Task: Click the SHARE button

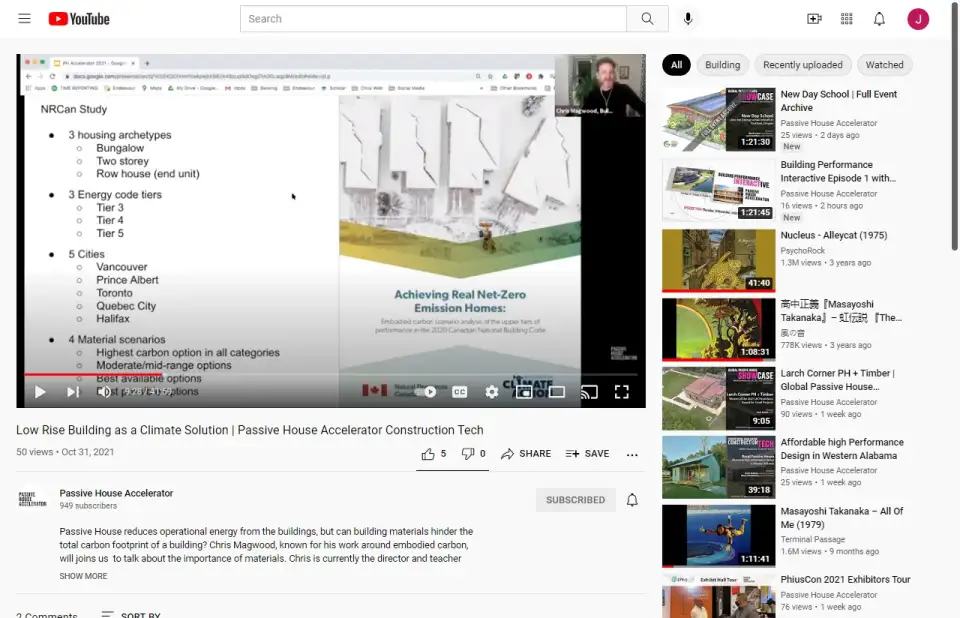Action: tap(526, 454)
